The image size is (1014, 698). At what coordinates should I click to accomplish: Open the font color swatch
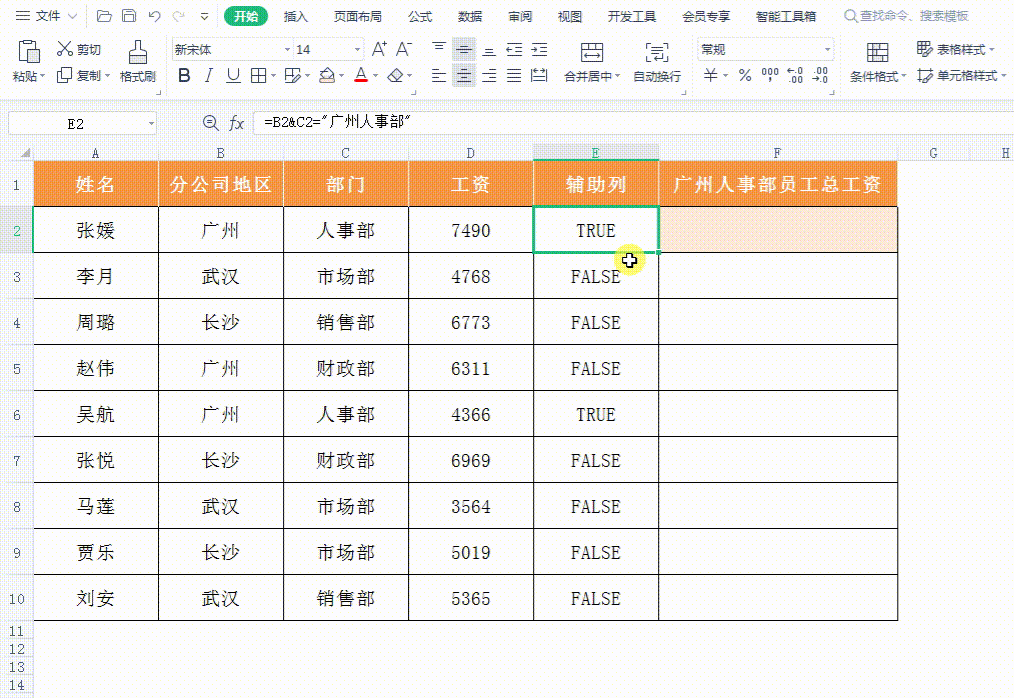(x=360, y=75)
